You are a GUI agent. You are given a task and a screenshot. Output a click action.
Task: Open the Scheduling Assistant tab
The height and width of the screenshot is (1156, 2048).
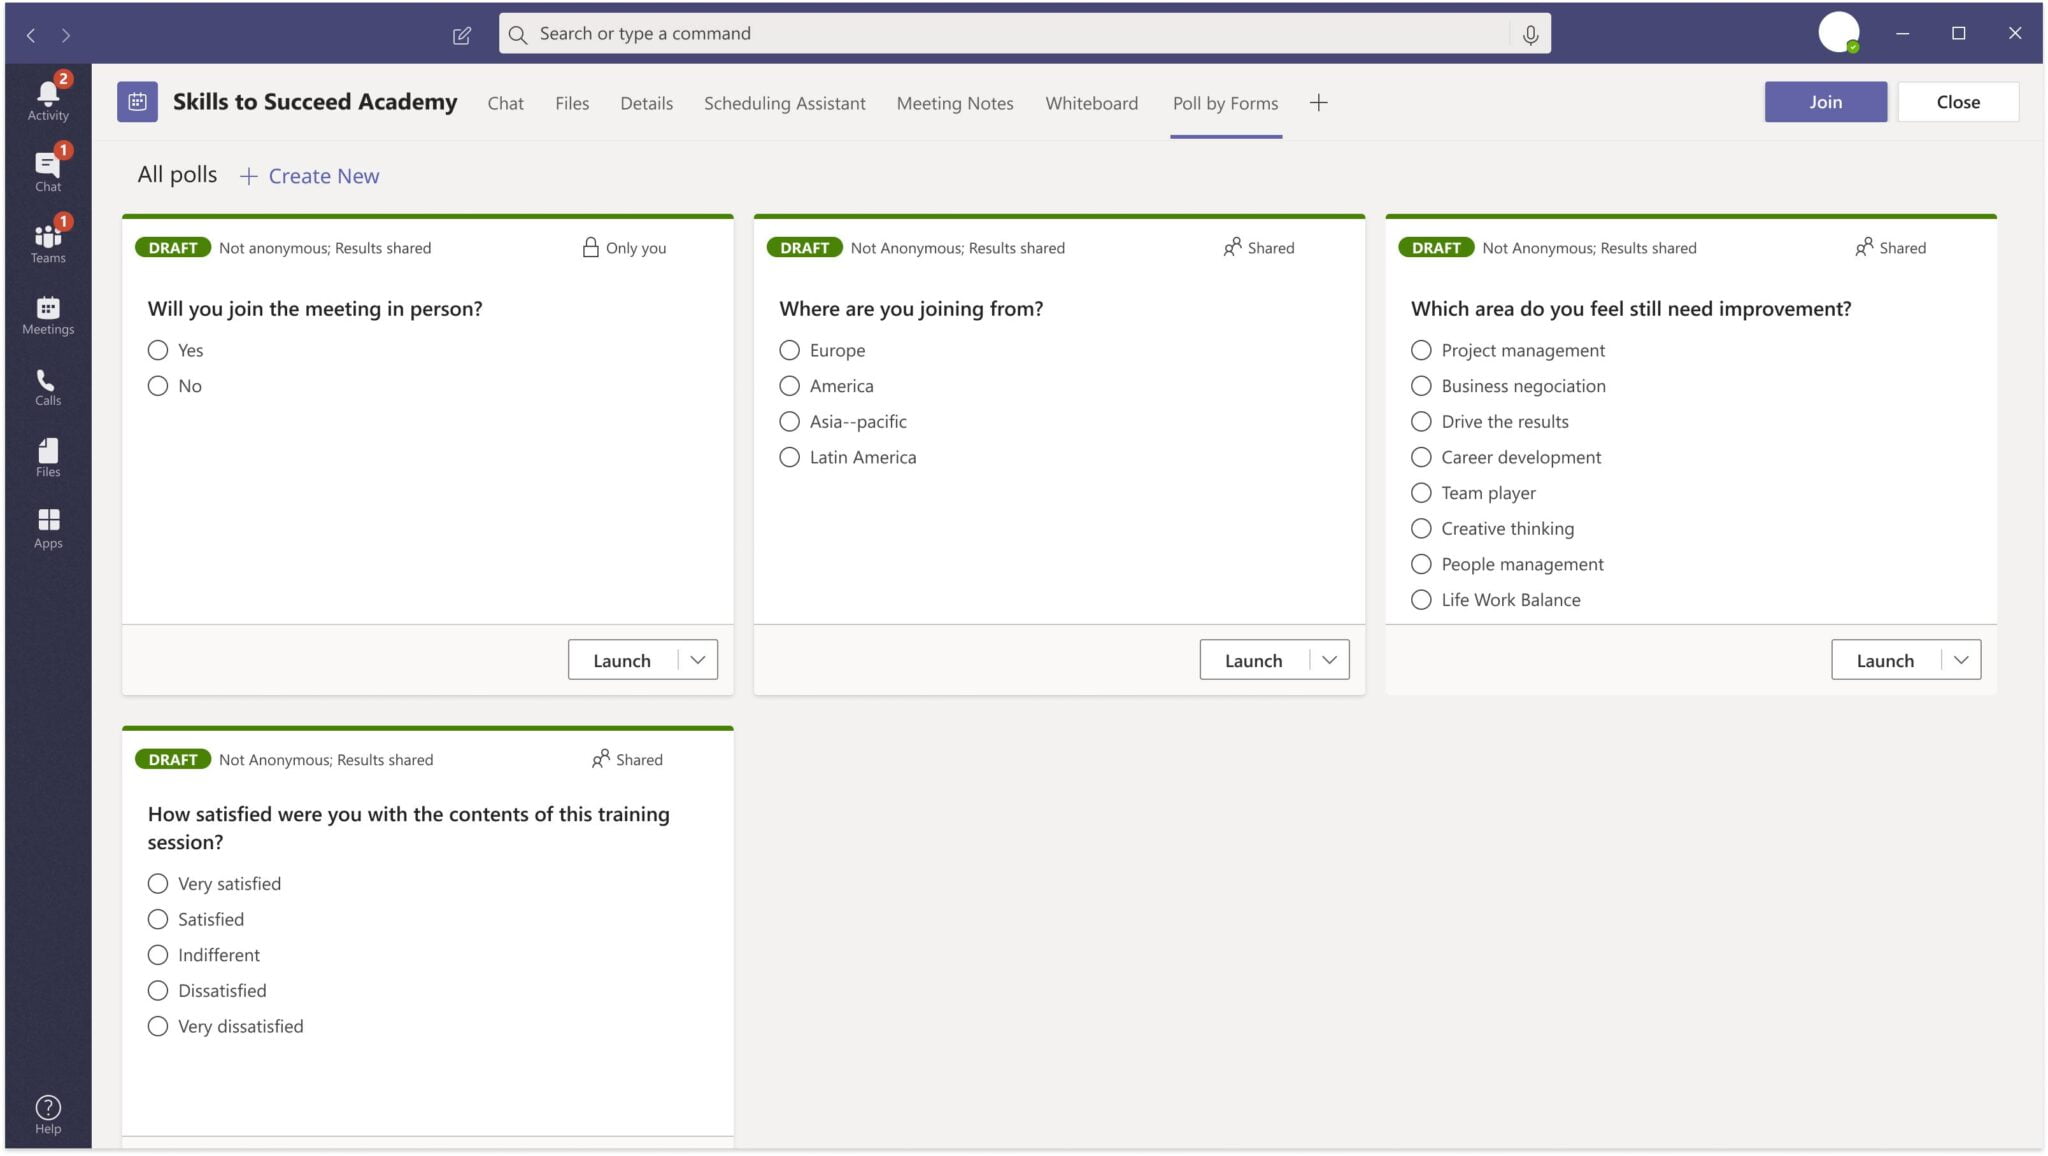coord(784,103)
